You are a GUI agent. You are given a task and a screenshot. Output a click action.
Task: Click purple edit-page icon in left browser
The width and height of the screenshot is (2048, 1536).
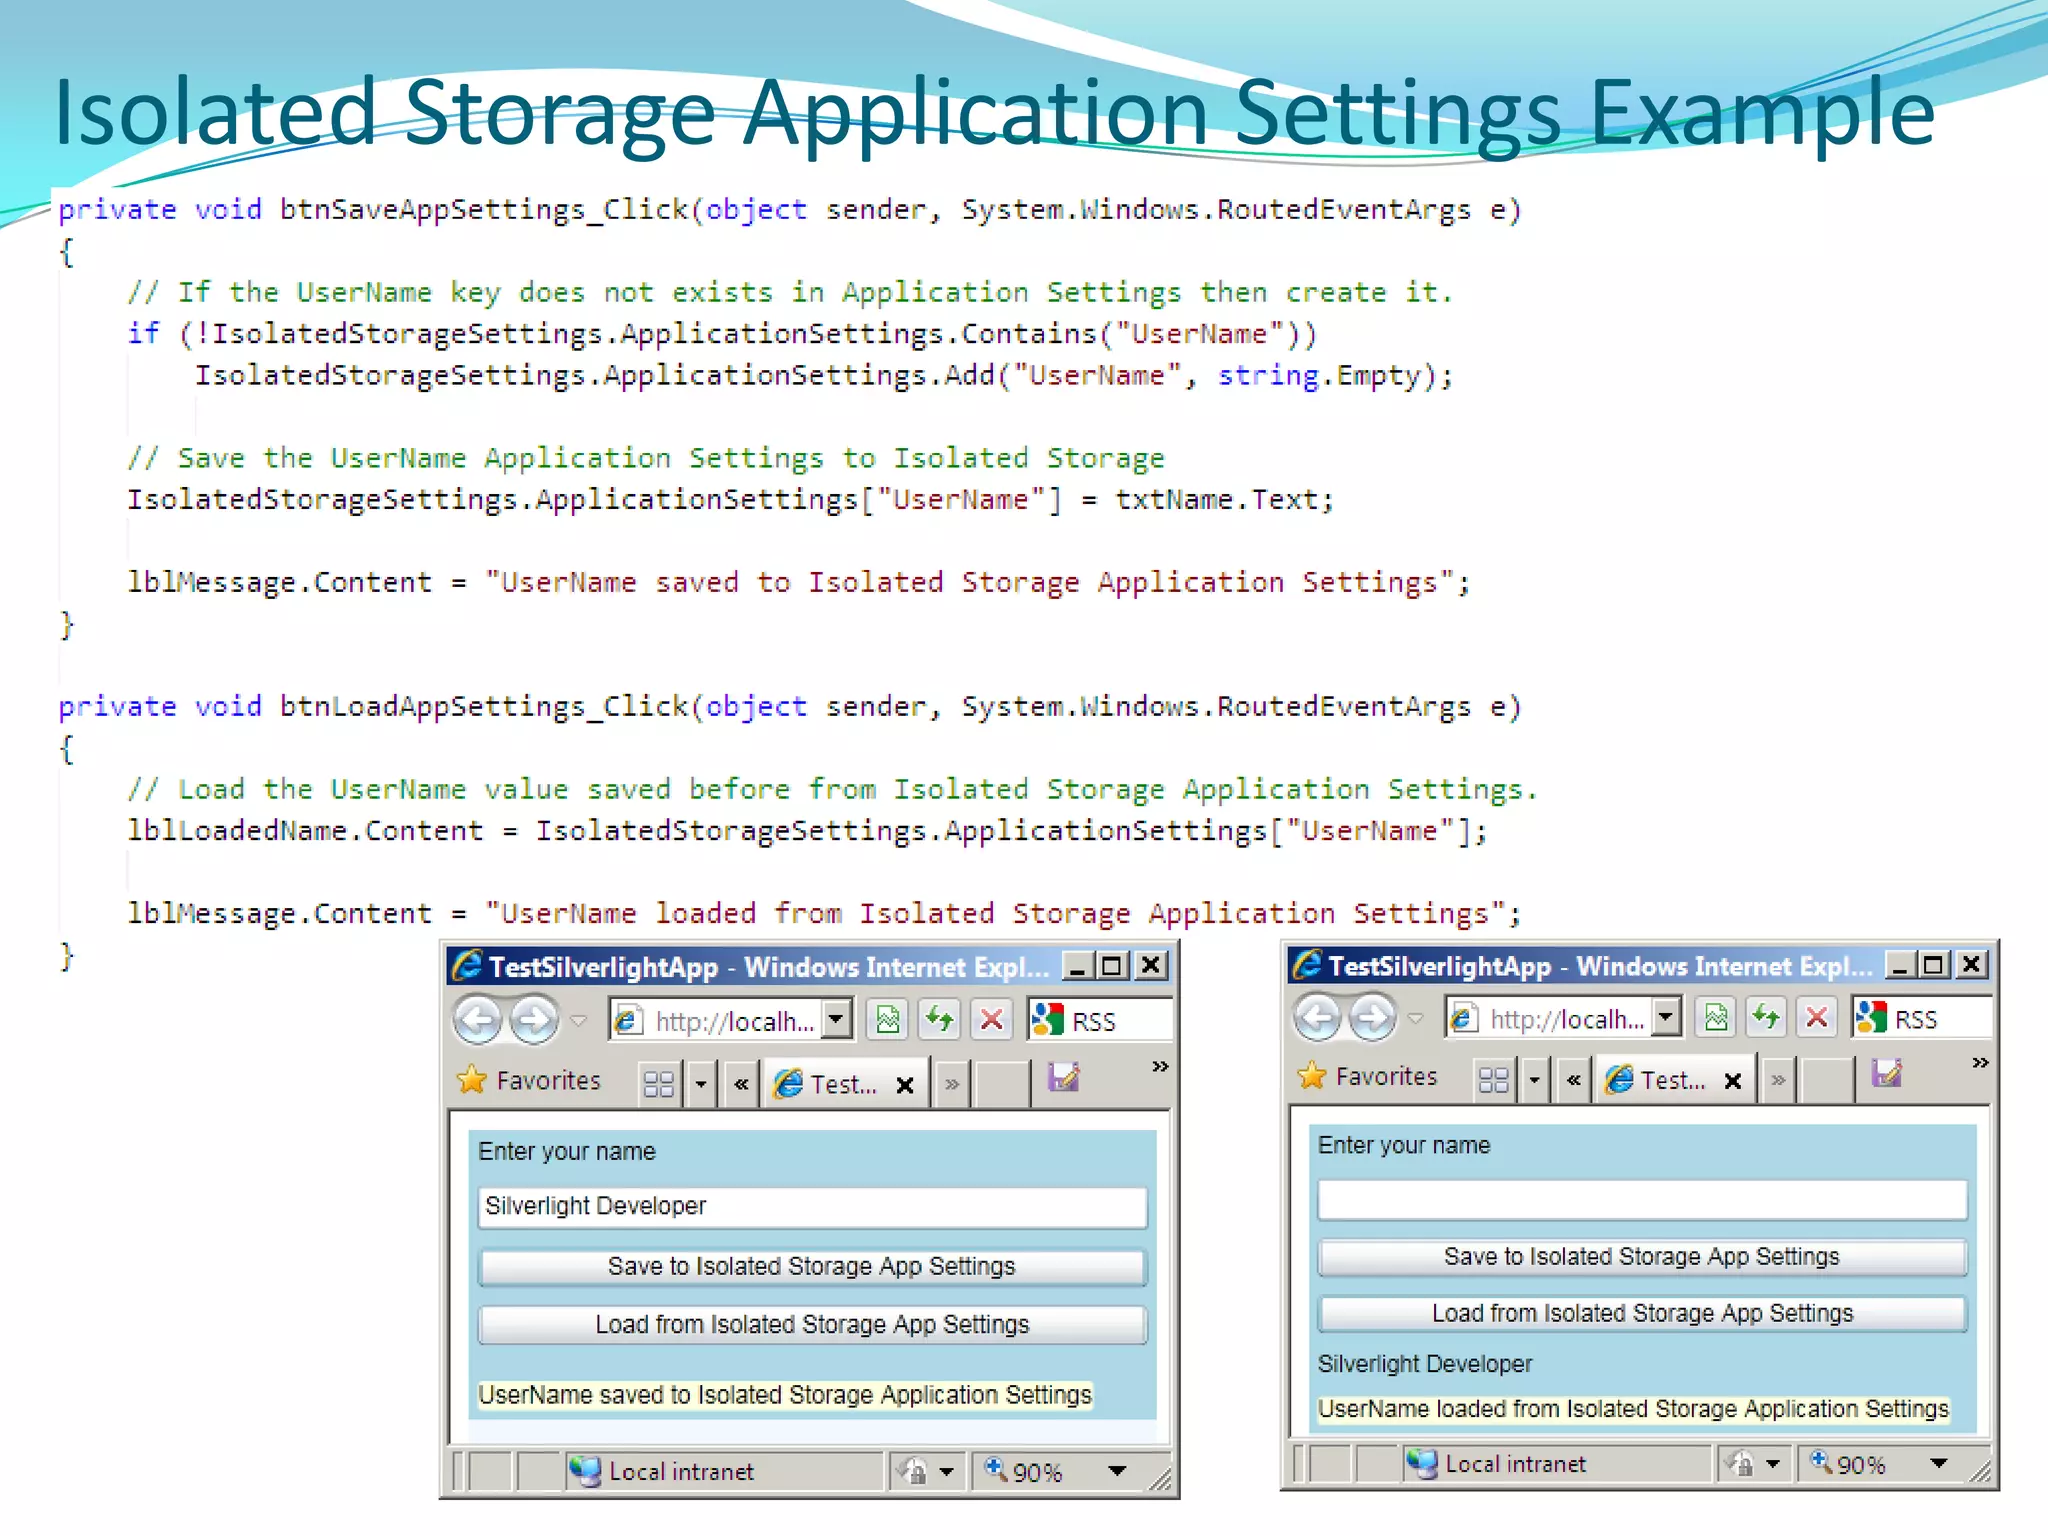1063,1078
